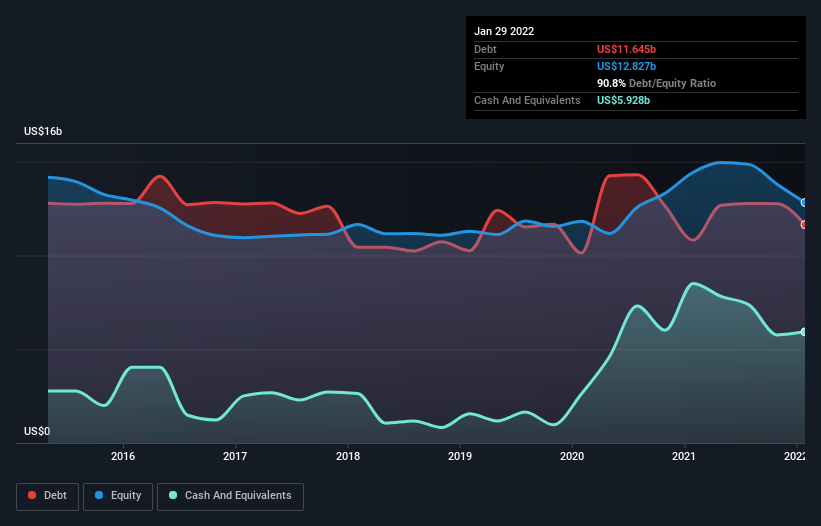Screen dimensions: 821x526
Task: Click Cash And Equivalents label in tooltip
Action: tap(527, 100)
